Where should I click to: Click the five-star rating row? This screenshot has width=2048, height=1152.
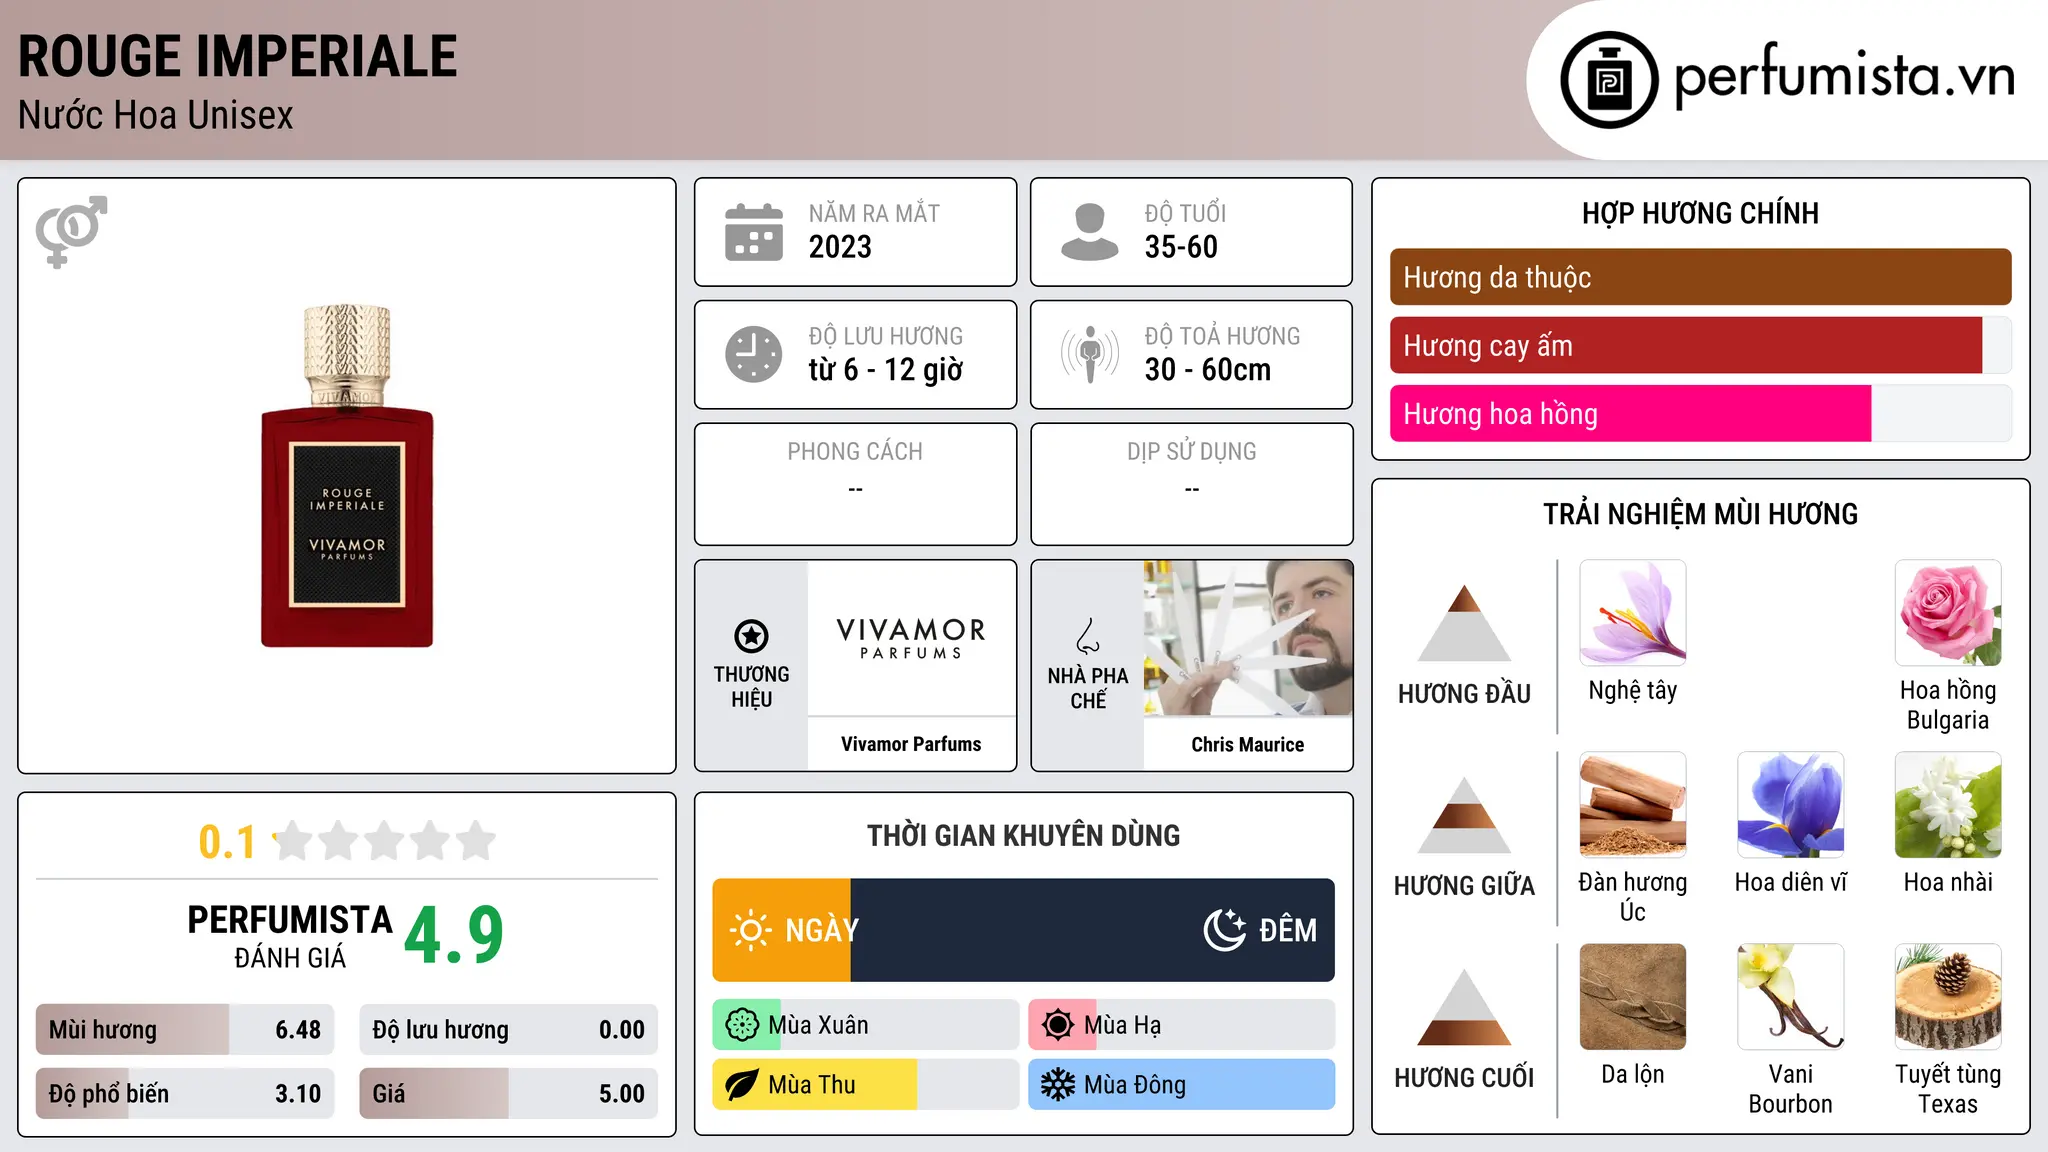point(384,841)
